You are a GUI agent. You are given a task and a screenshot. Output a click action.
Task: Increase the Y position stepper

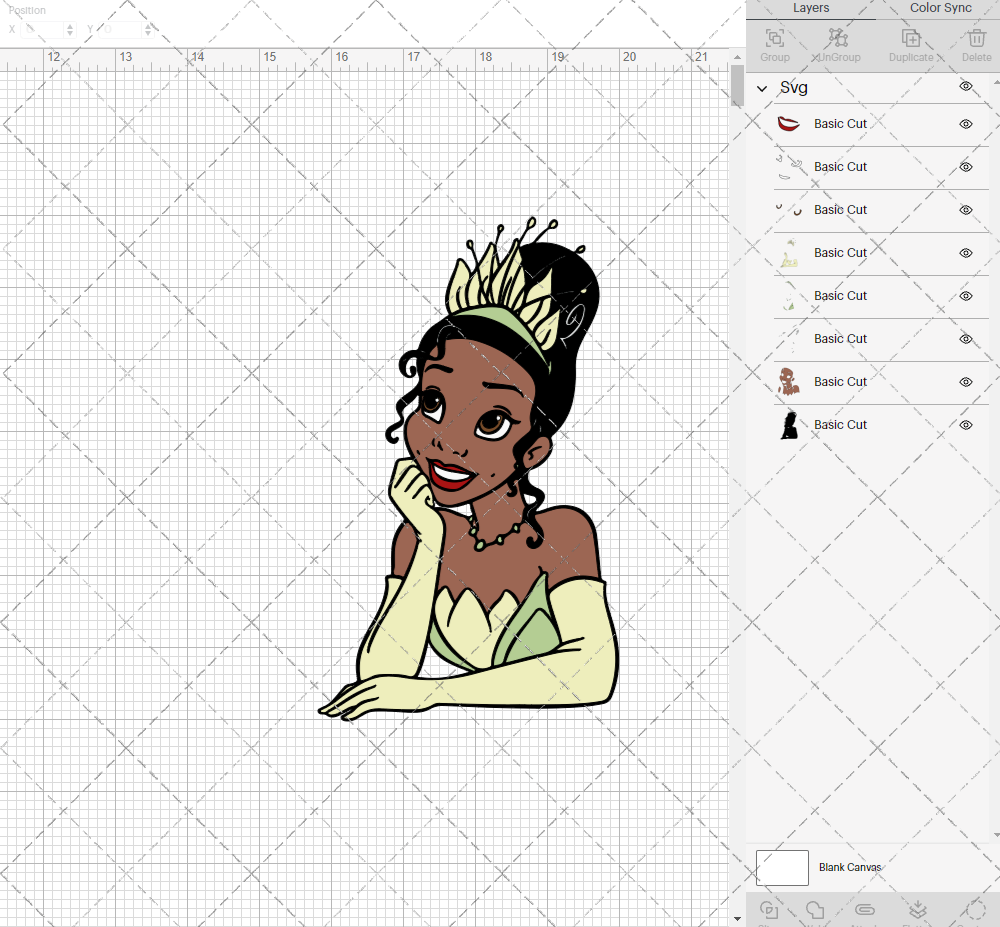(148, 26)
